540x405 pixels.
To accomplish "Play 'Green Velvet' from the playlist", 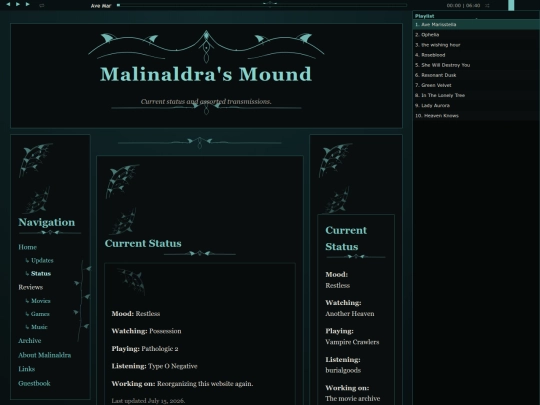I will pyautogui.click(x=476, y=85).
